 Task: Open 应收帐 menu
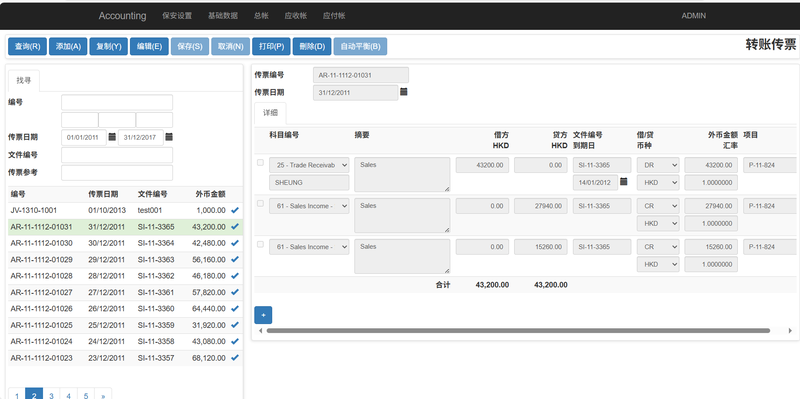[296, 16]
